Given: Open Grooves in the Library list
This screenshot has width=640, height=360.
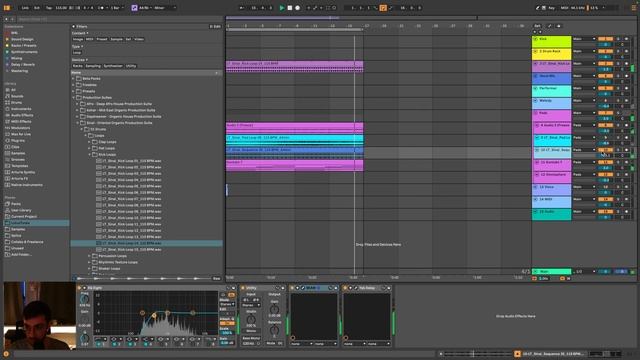Looking at the screenshot, I should click(18, 160).
